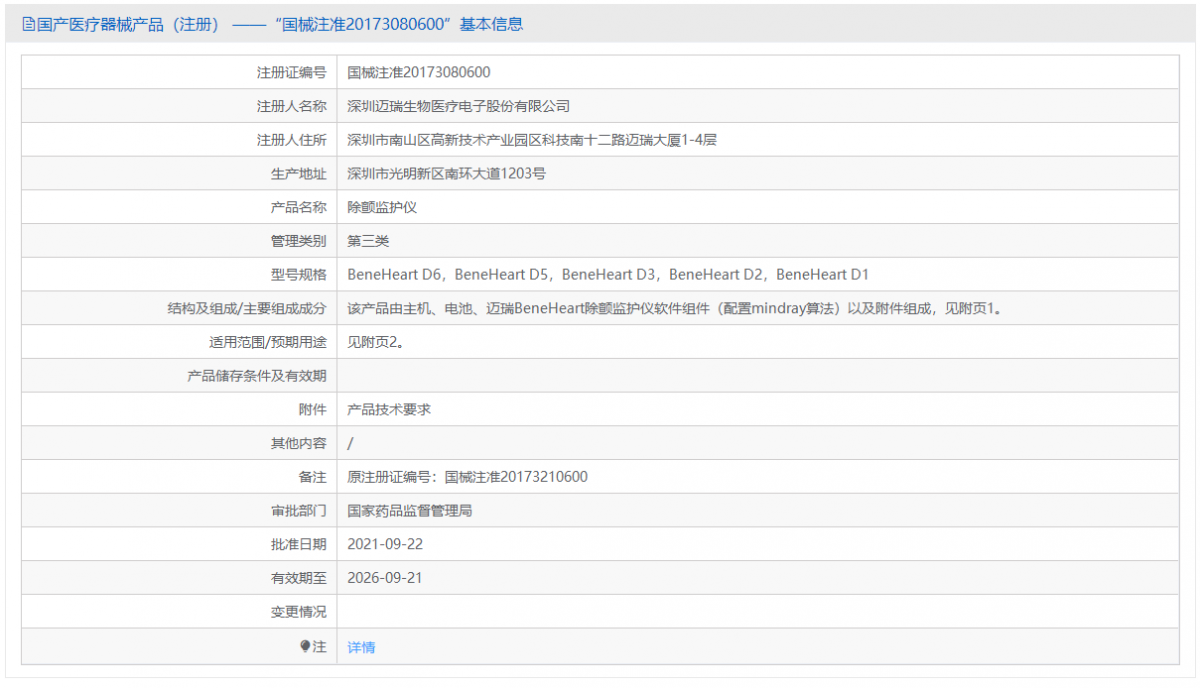
Task: Select the 注册证编号 label cell
Action: coord(180,72)
